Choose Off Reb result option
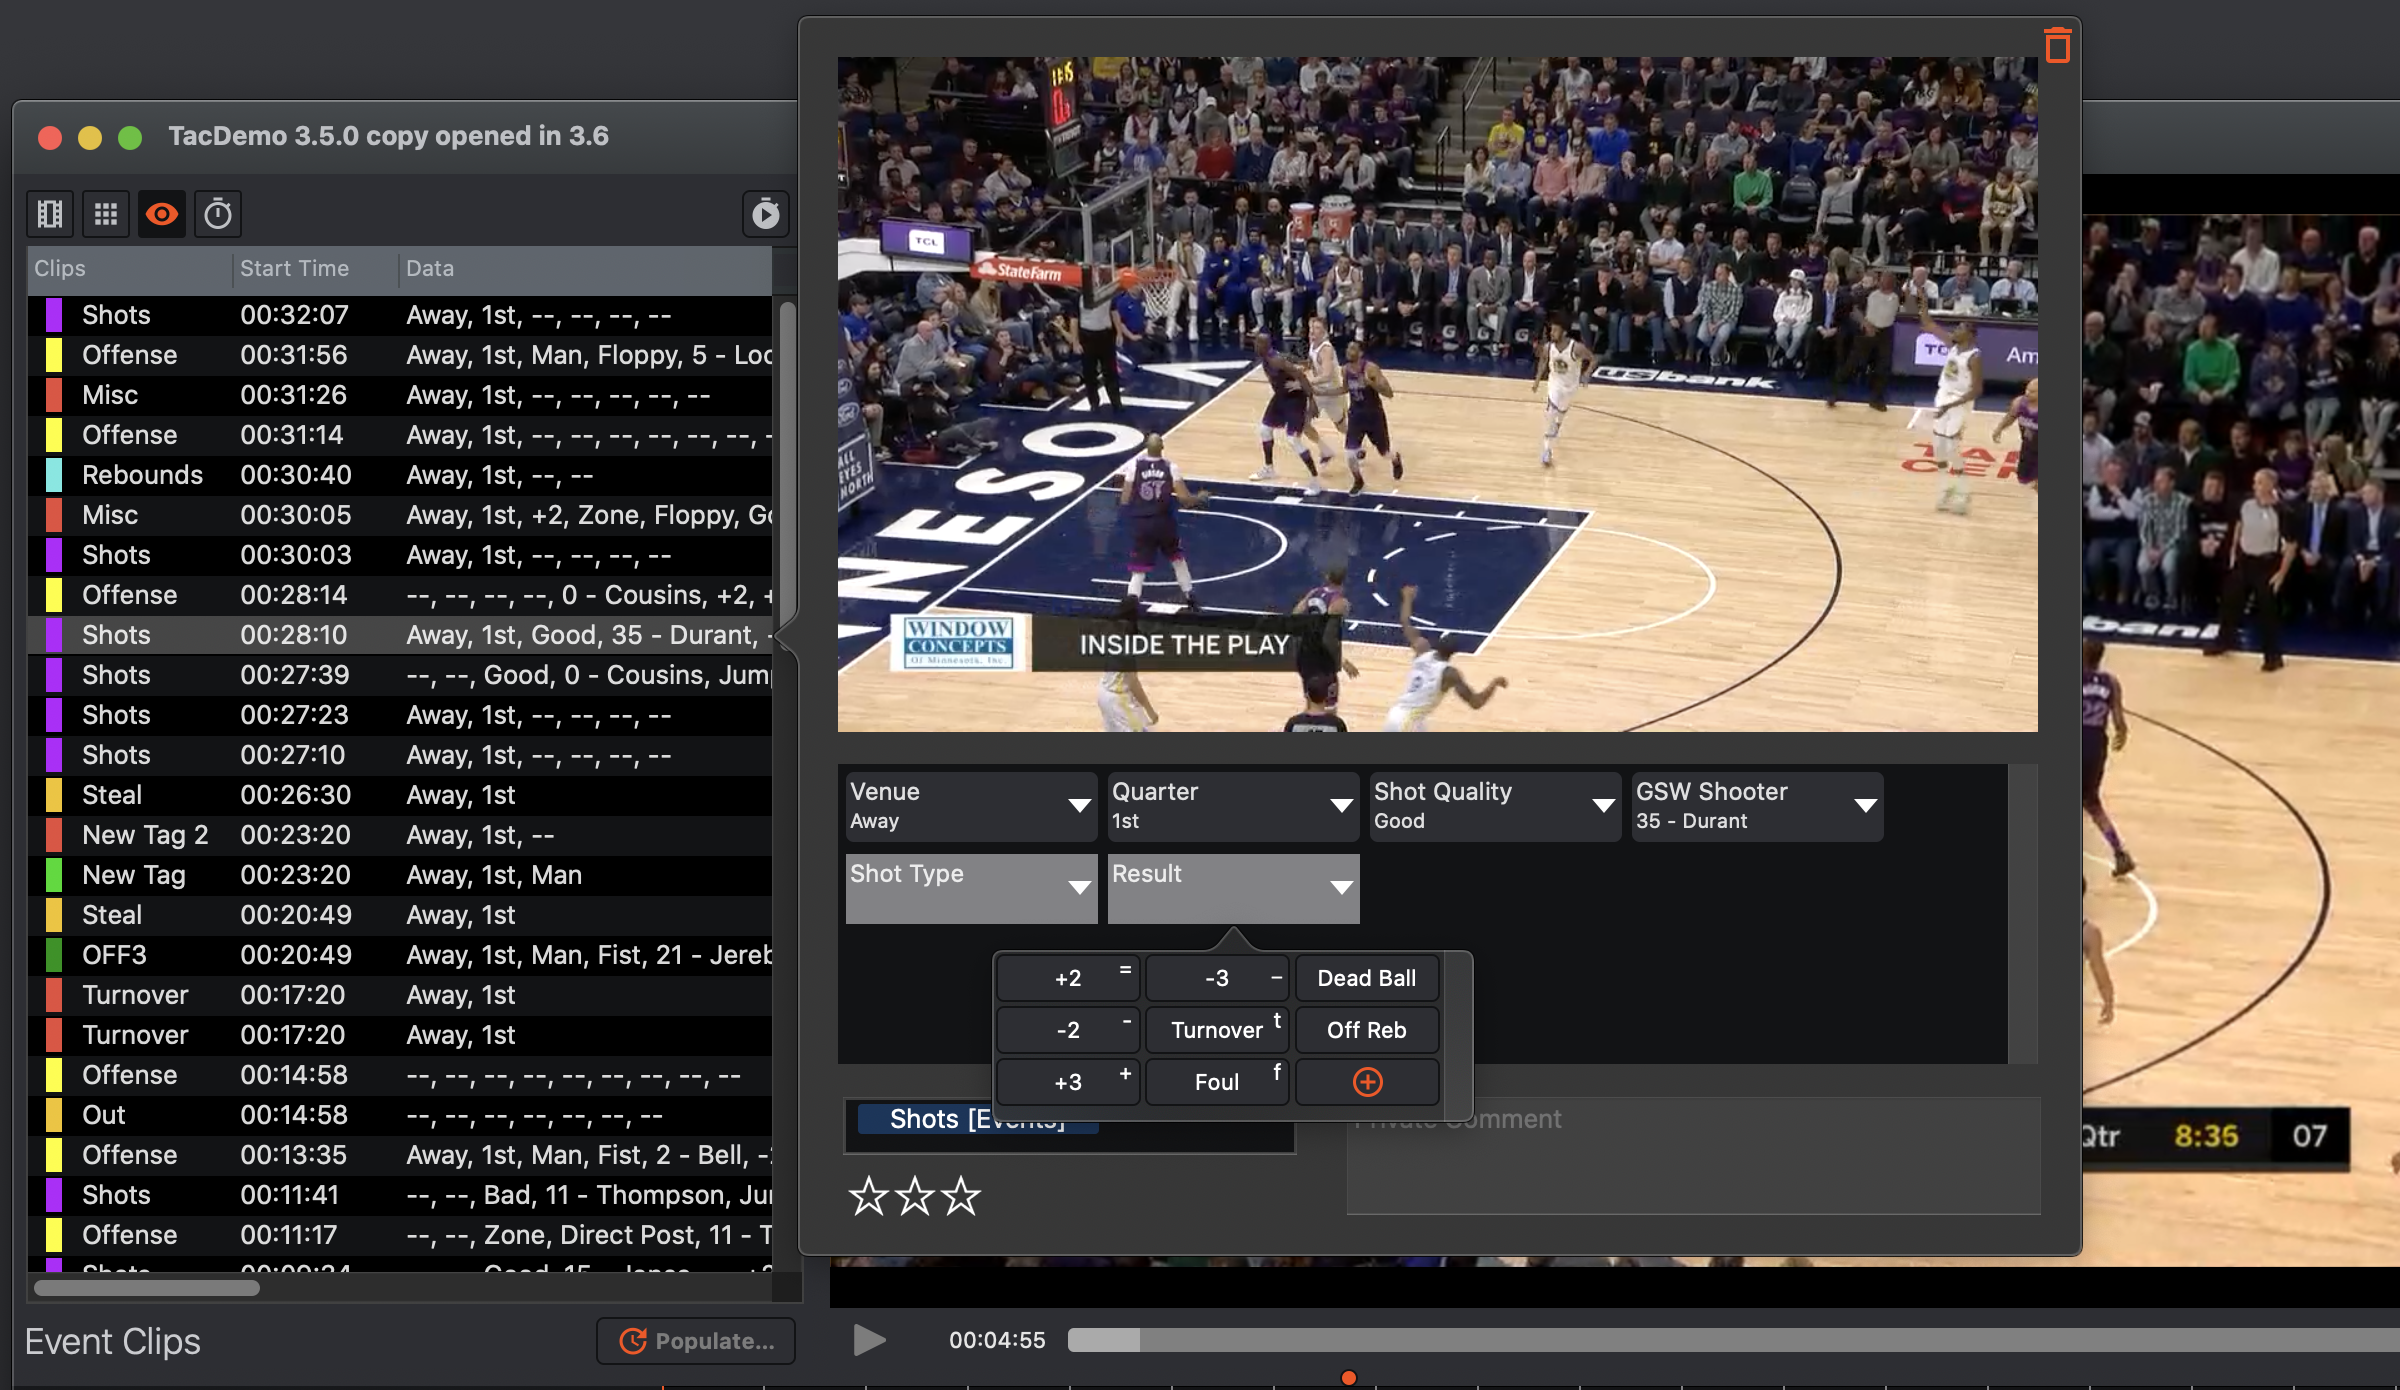Viewport: 2400px width, 1390px height. (1367, 1030)
